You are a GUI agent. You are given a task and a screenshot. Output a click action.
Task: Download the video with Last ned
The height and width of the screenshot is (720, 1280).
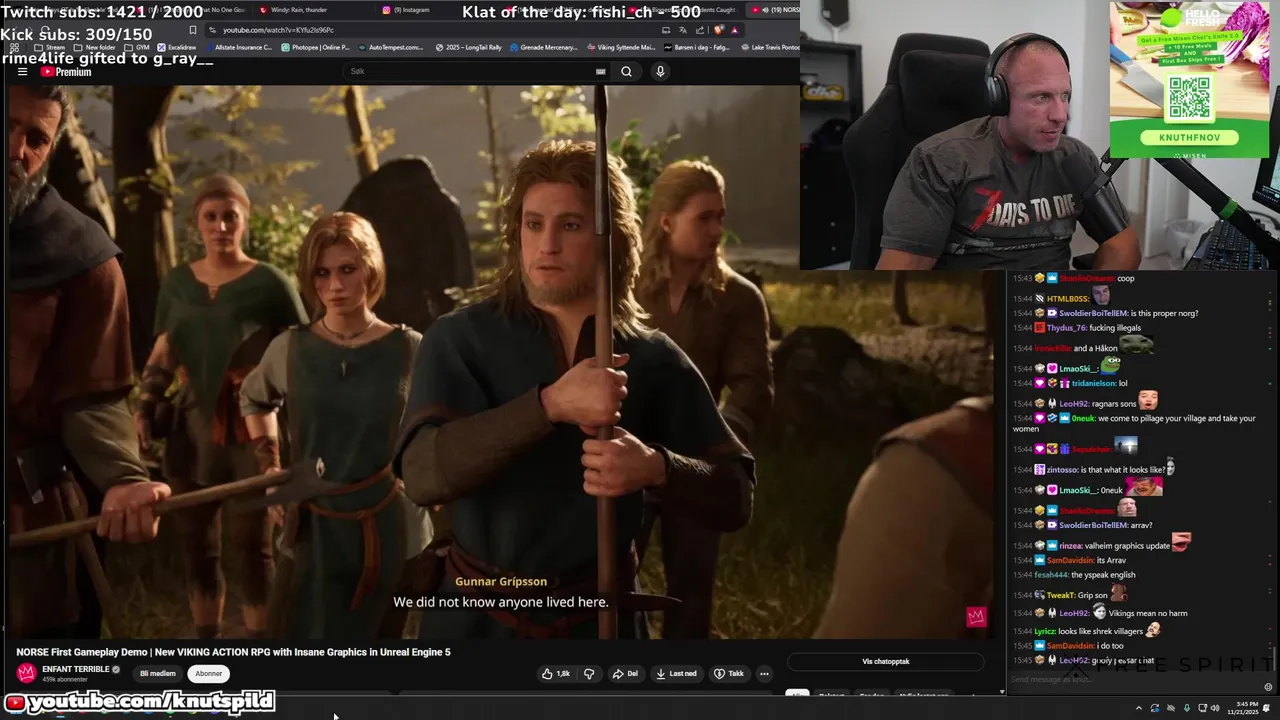[677, 674]
